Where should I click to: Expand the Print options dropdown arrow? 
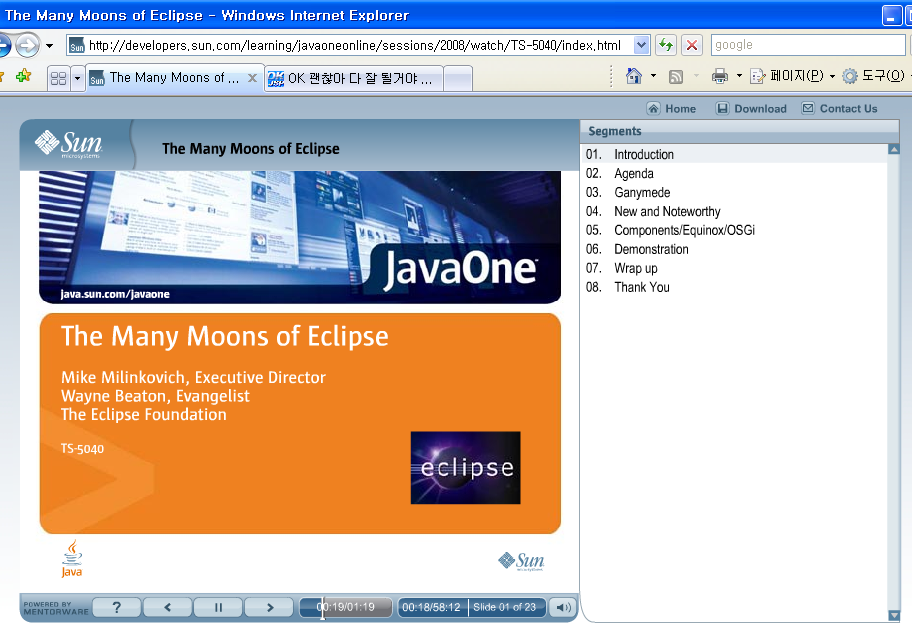pos(739,76)
